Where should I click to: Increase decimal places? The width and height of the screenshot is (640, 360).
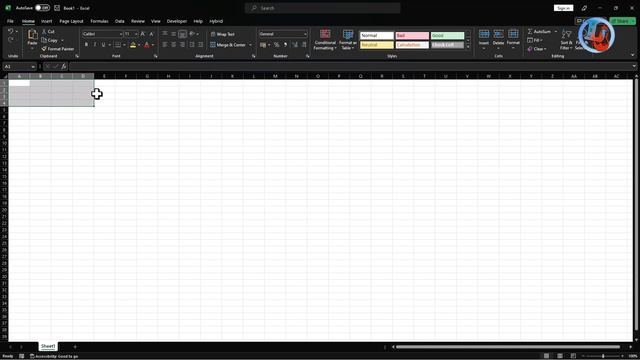[x=295, y=45]
